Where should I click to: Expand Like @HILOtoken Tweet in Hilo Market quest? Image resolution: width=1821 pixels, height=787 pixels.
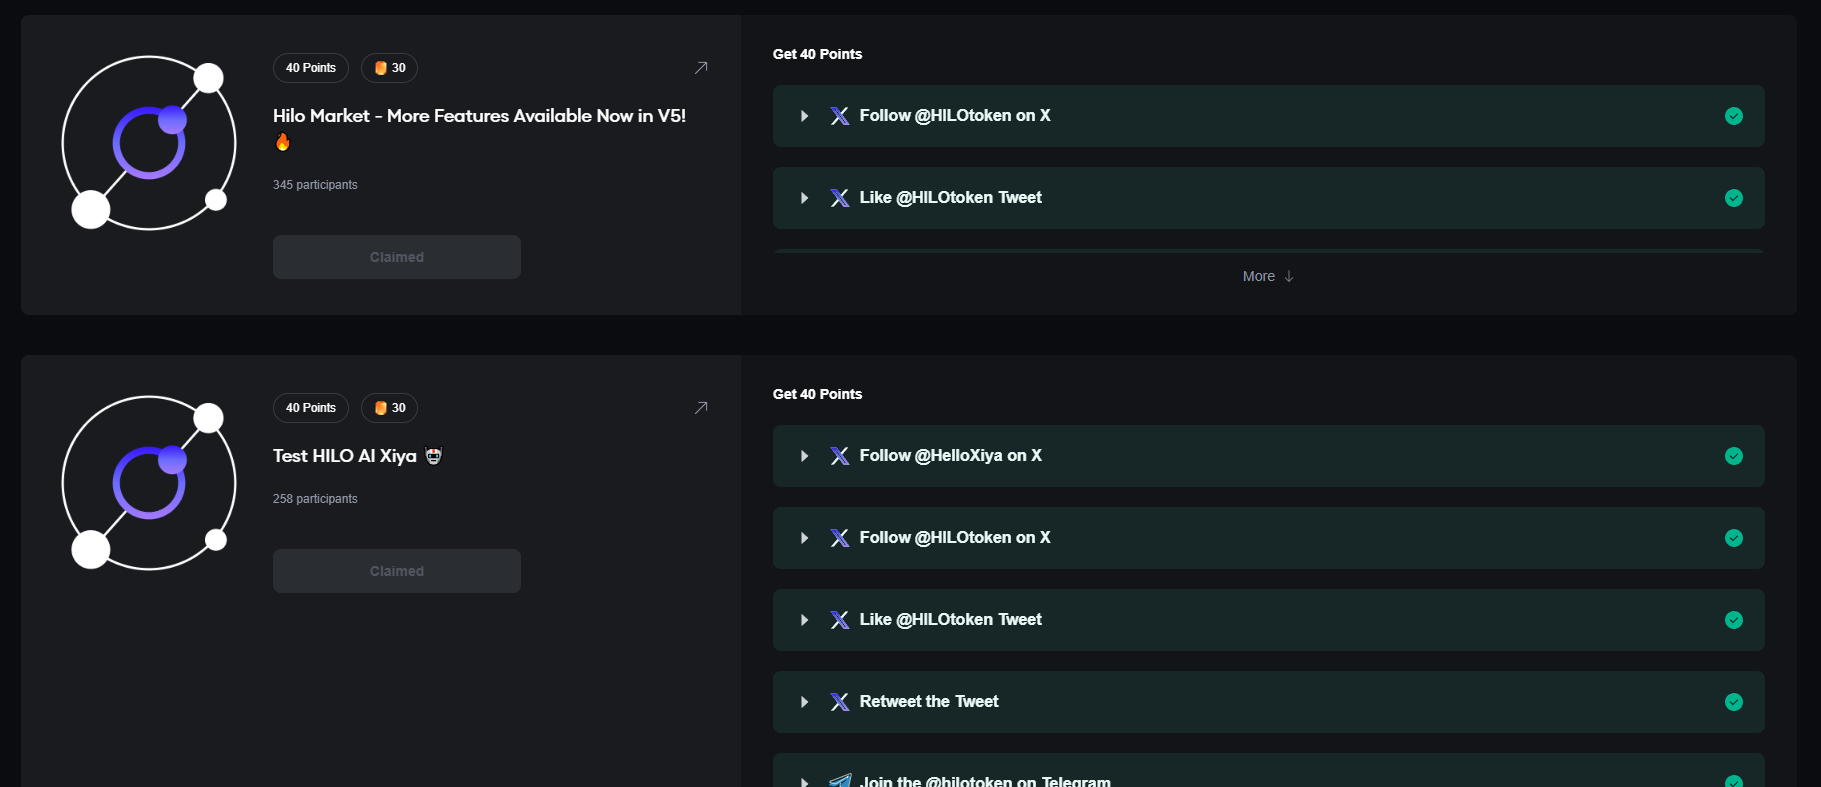pyautogui.click(x=804, y=198)
